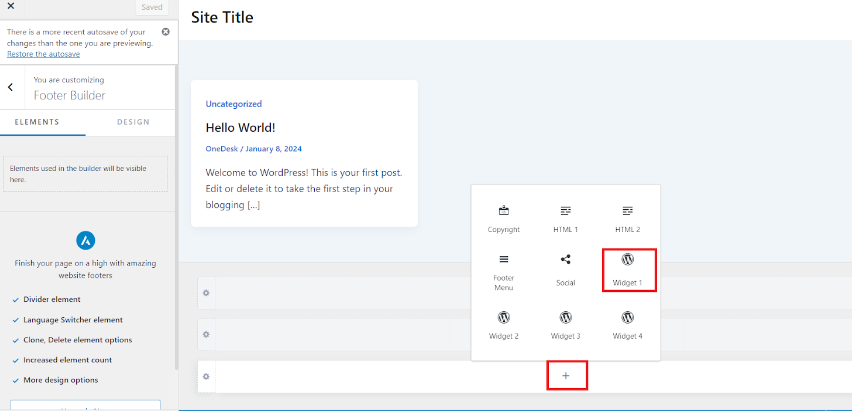This screenshot has width=852, height=411.
Task: Open the Hello World! post title
Action: point(240,127)
